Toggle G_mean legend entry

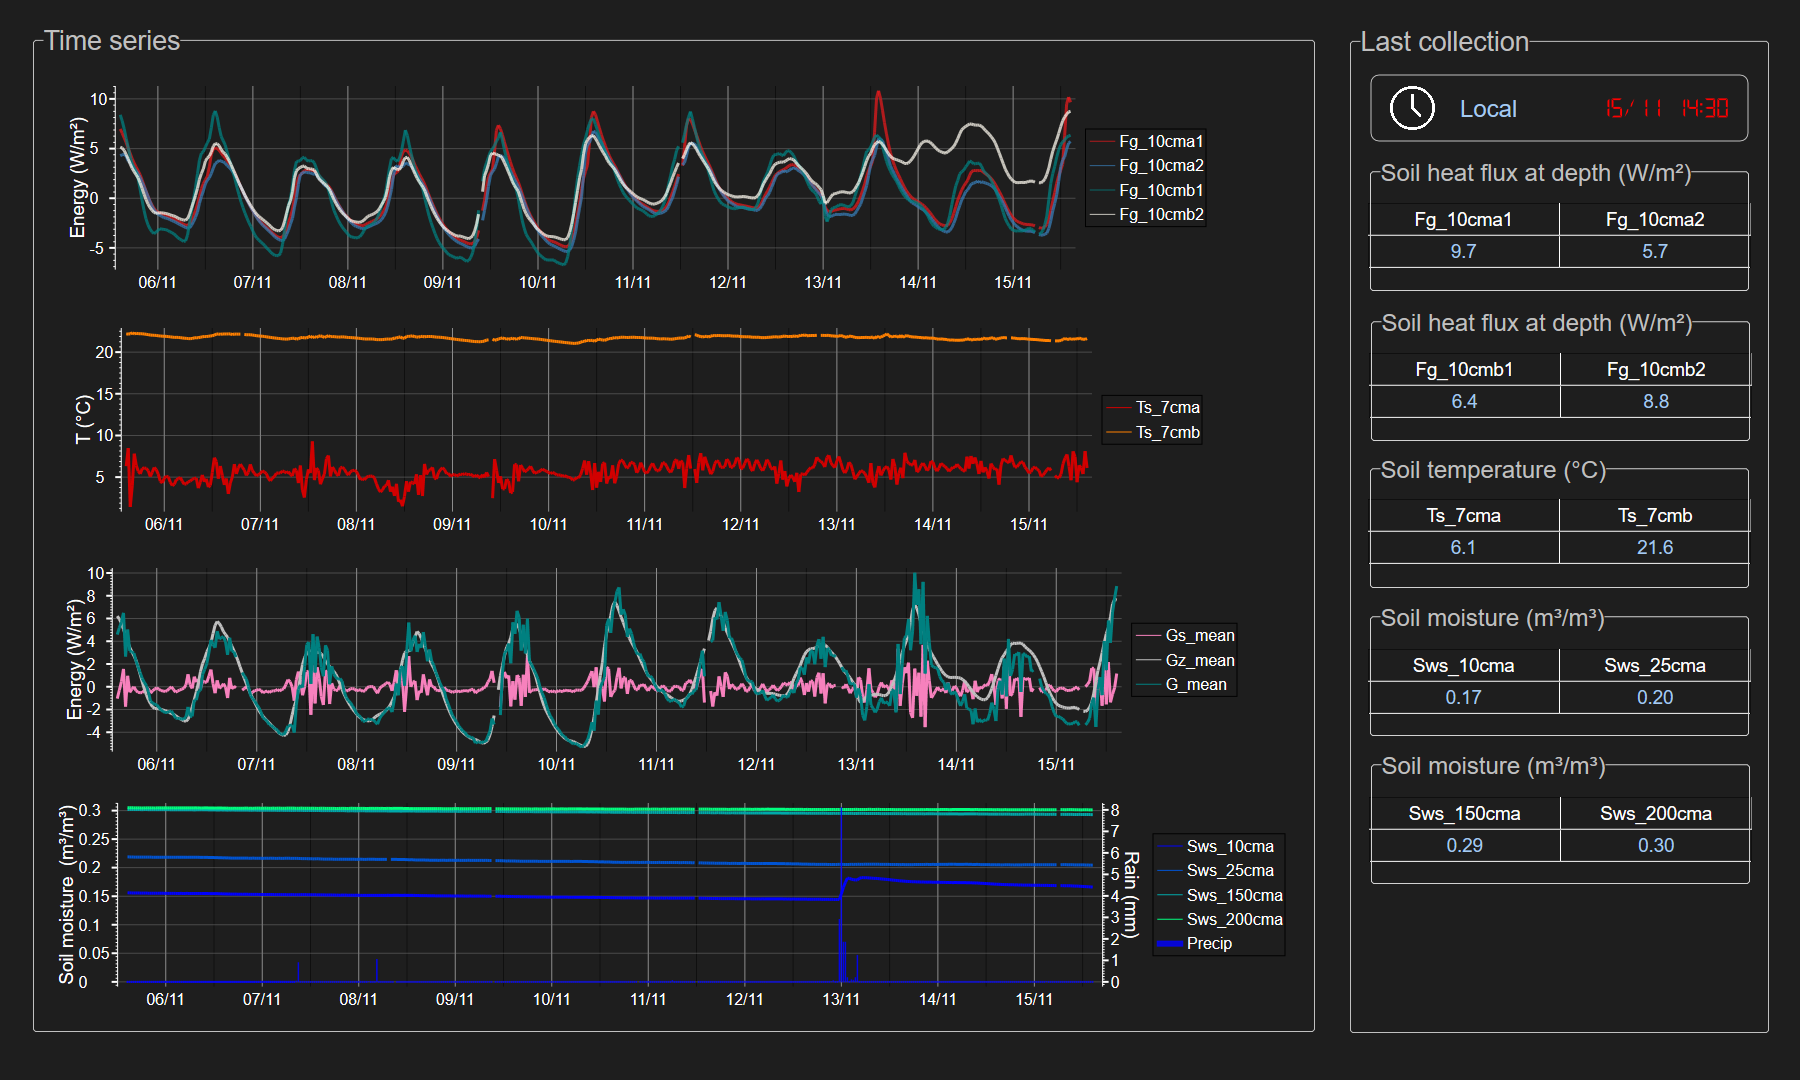1195,684
